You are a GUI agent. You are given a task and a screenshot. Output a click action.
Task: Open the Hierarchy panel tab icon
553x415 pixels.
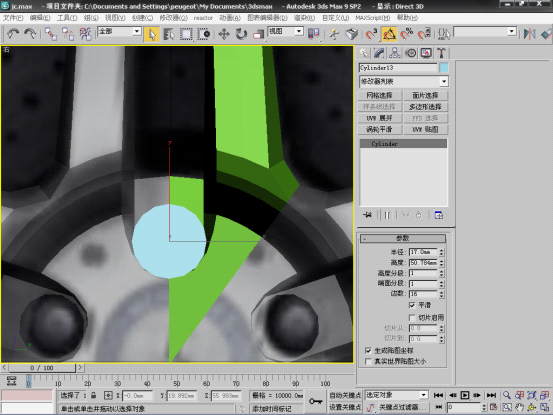click(x=395, y=53)
